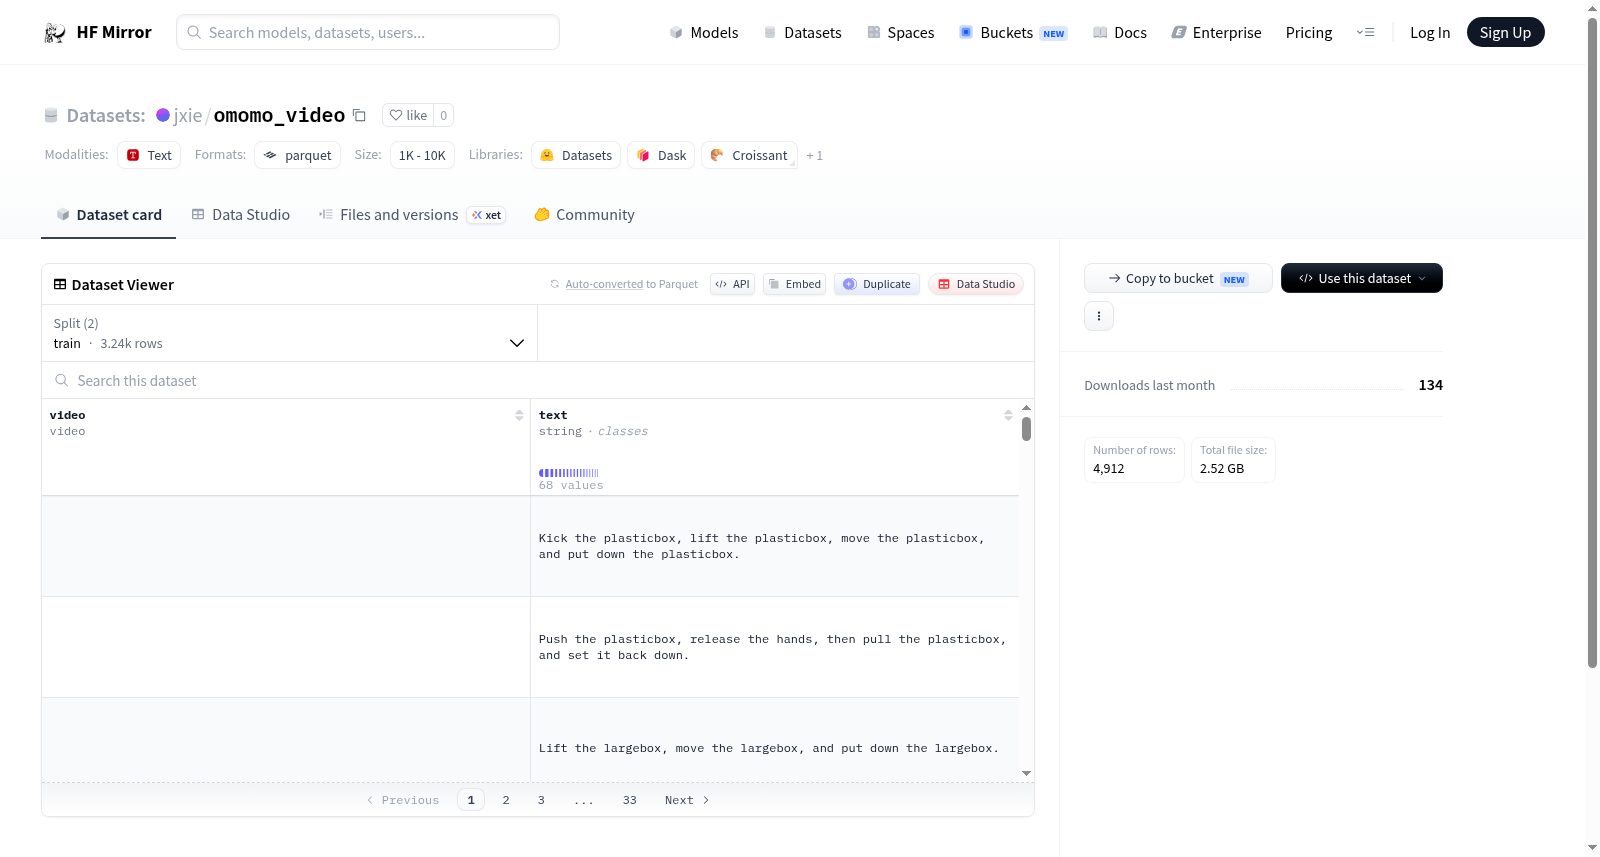
Task: Open Data Studio from viewer header
Action: tap(976, 284)
